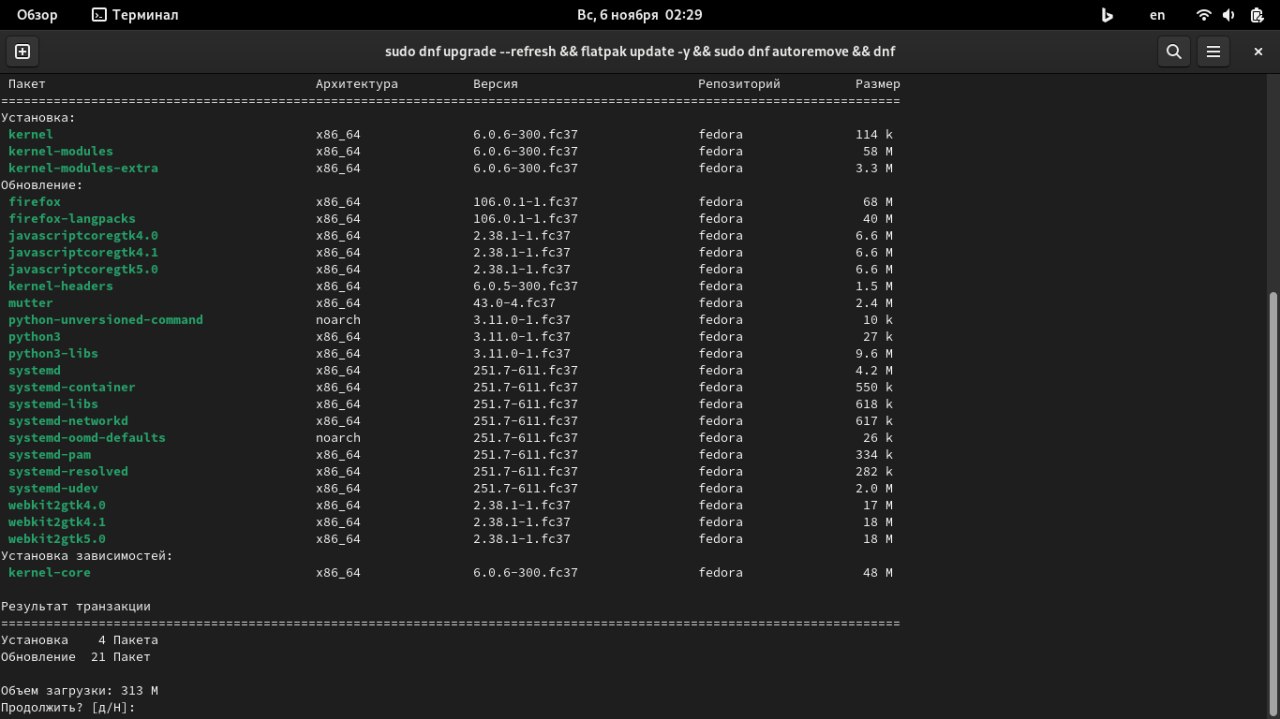Select the 'kernel-core' package name
This screenshot has height=719, width=1280.
(x=49, y=573)
